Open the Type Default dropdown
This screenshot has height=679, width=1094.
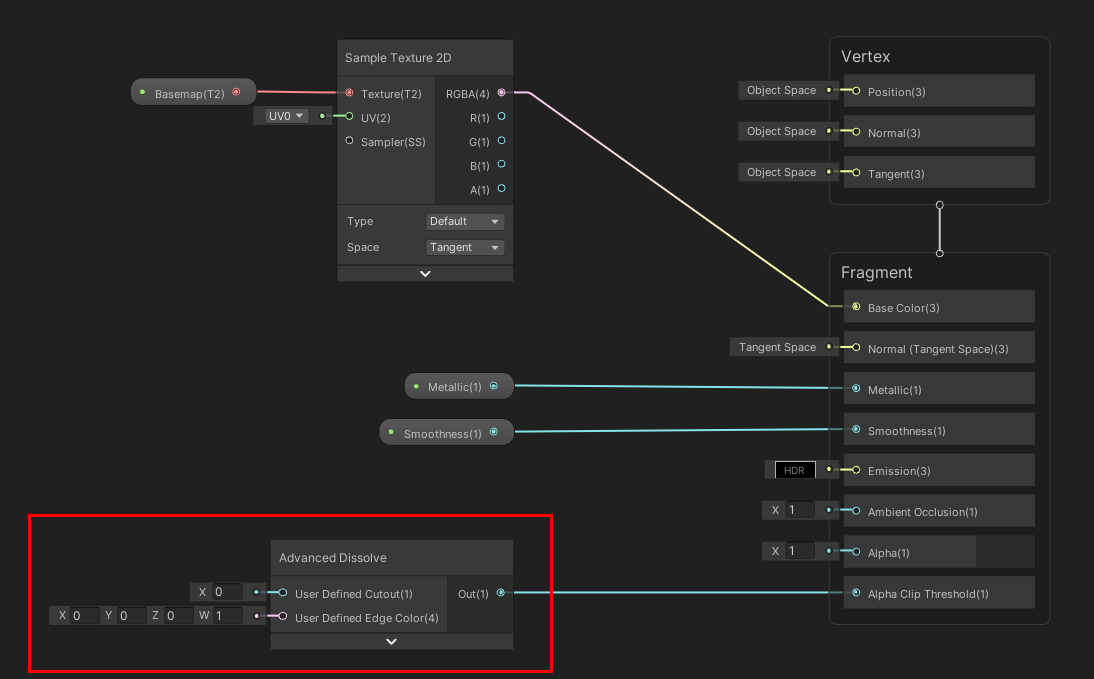click(465, 221)
